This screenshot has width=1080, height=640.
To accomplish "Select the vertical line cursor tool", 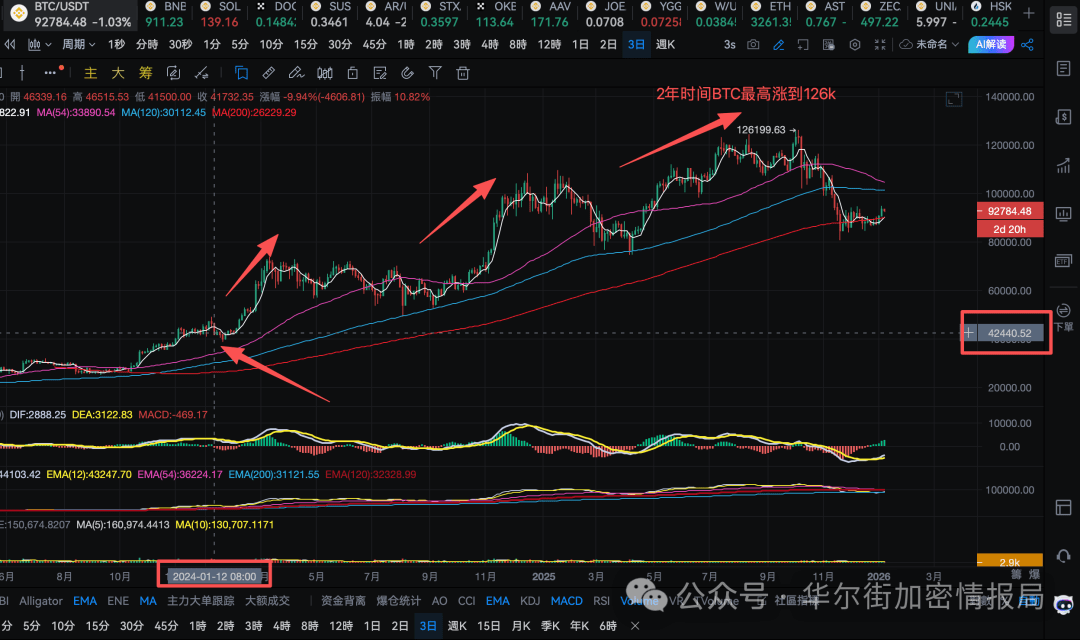I will 22,72.
